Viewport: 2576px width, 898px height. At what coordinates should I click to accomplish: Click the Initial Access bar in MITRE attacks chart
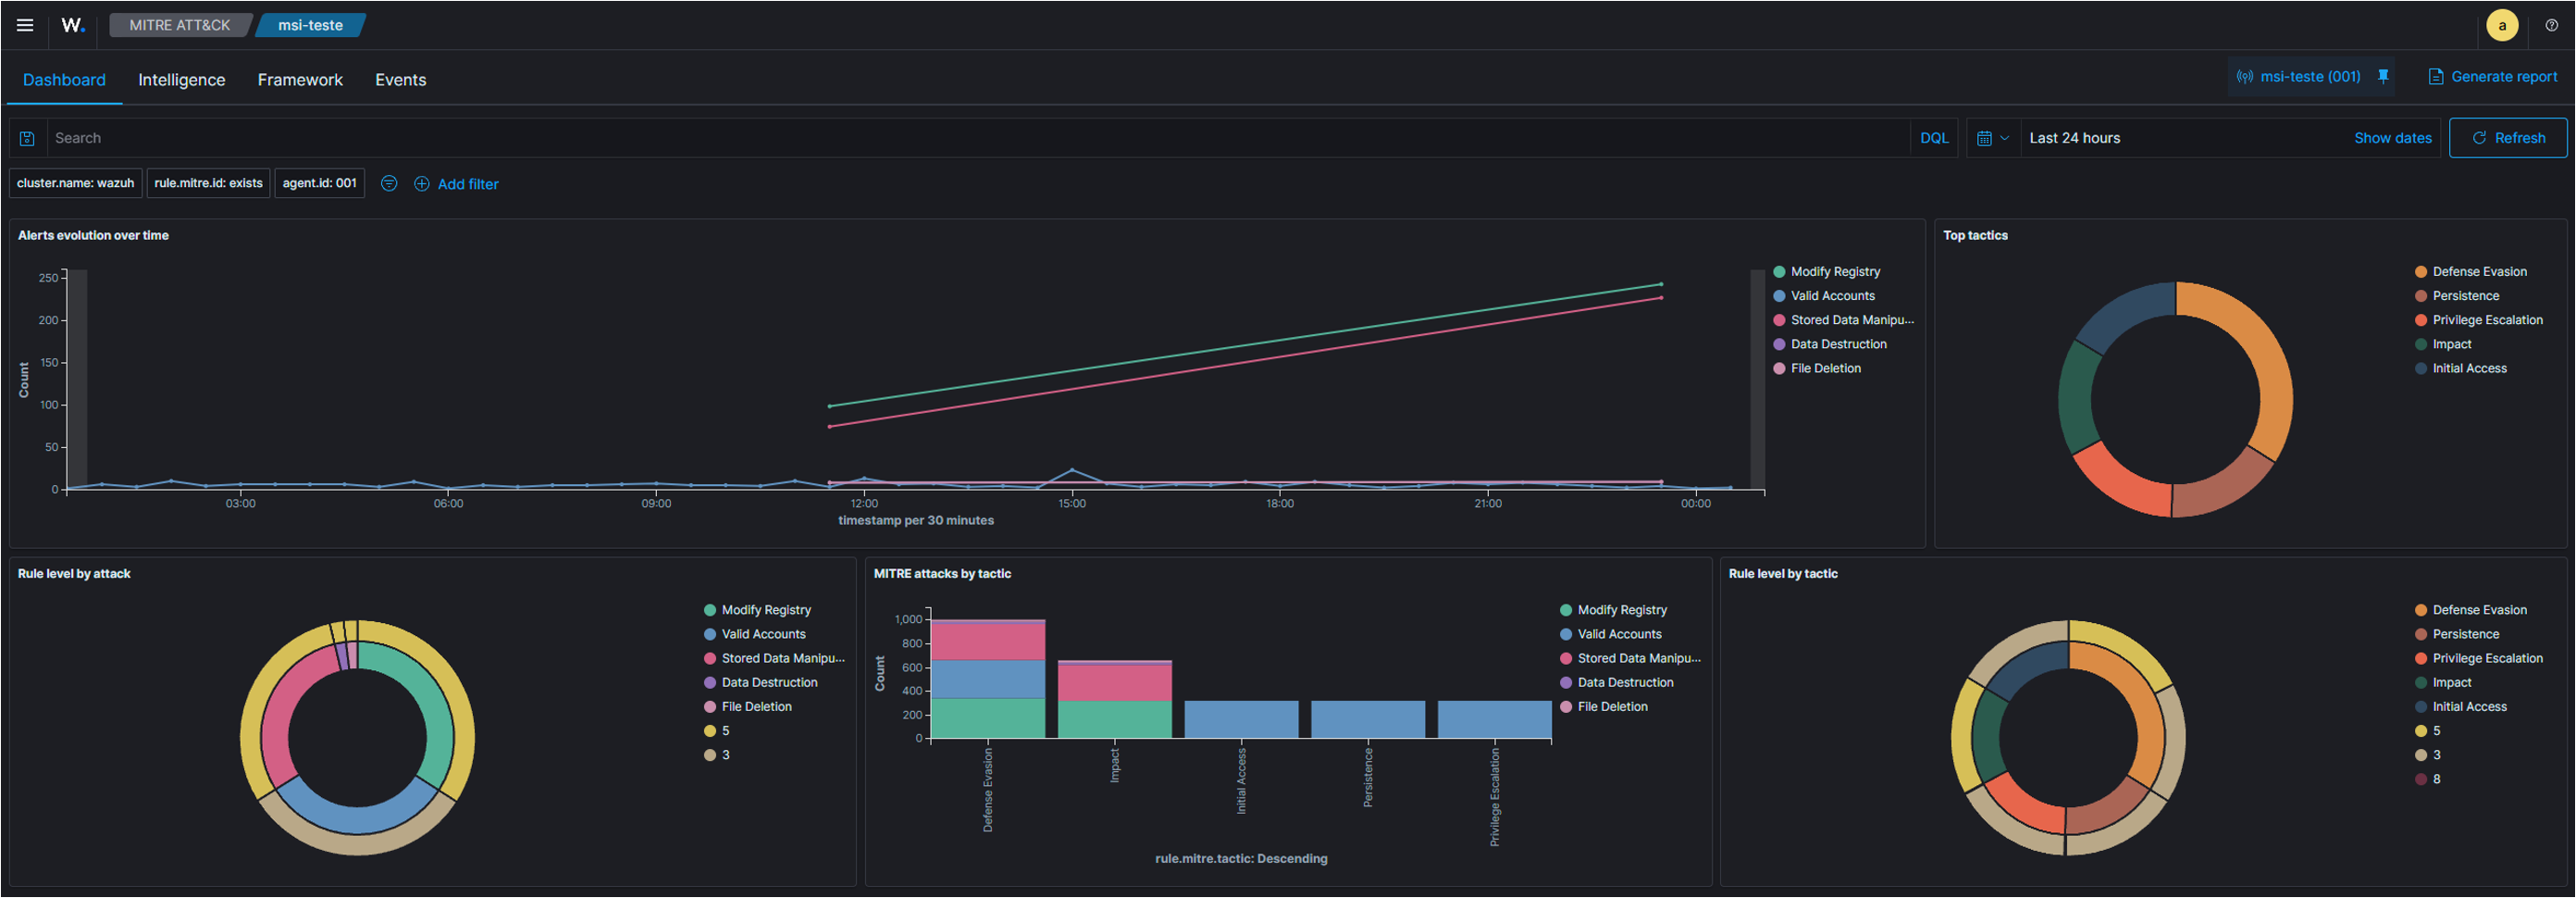(x=1241, y=720)
